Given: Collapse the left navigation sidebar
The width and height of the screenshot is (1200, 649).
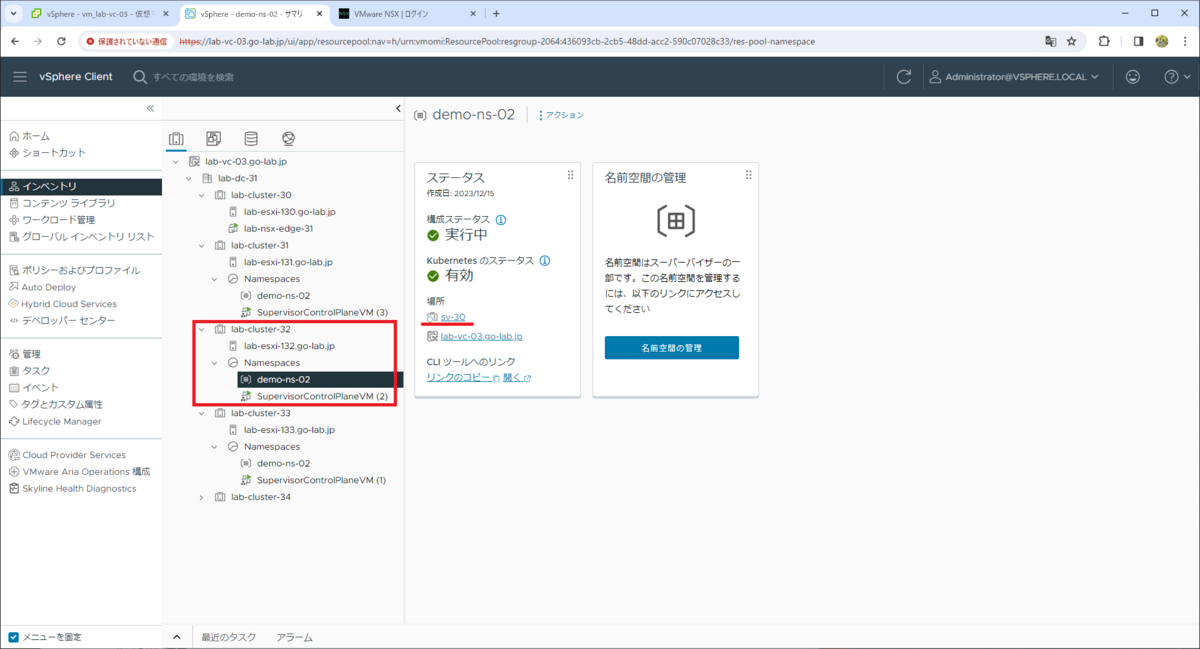Looking at the screenshot, I should [150, 108].
